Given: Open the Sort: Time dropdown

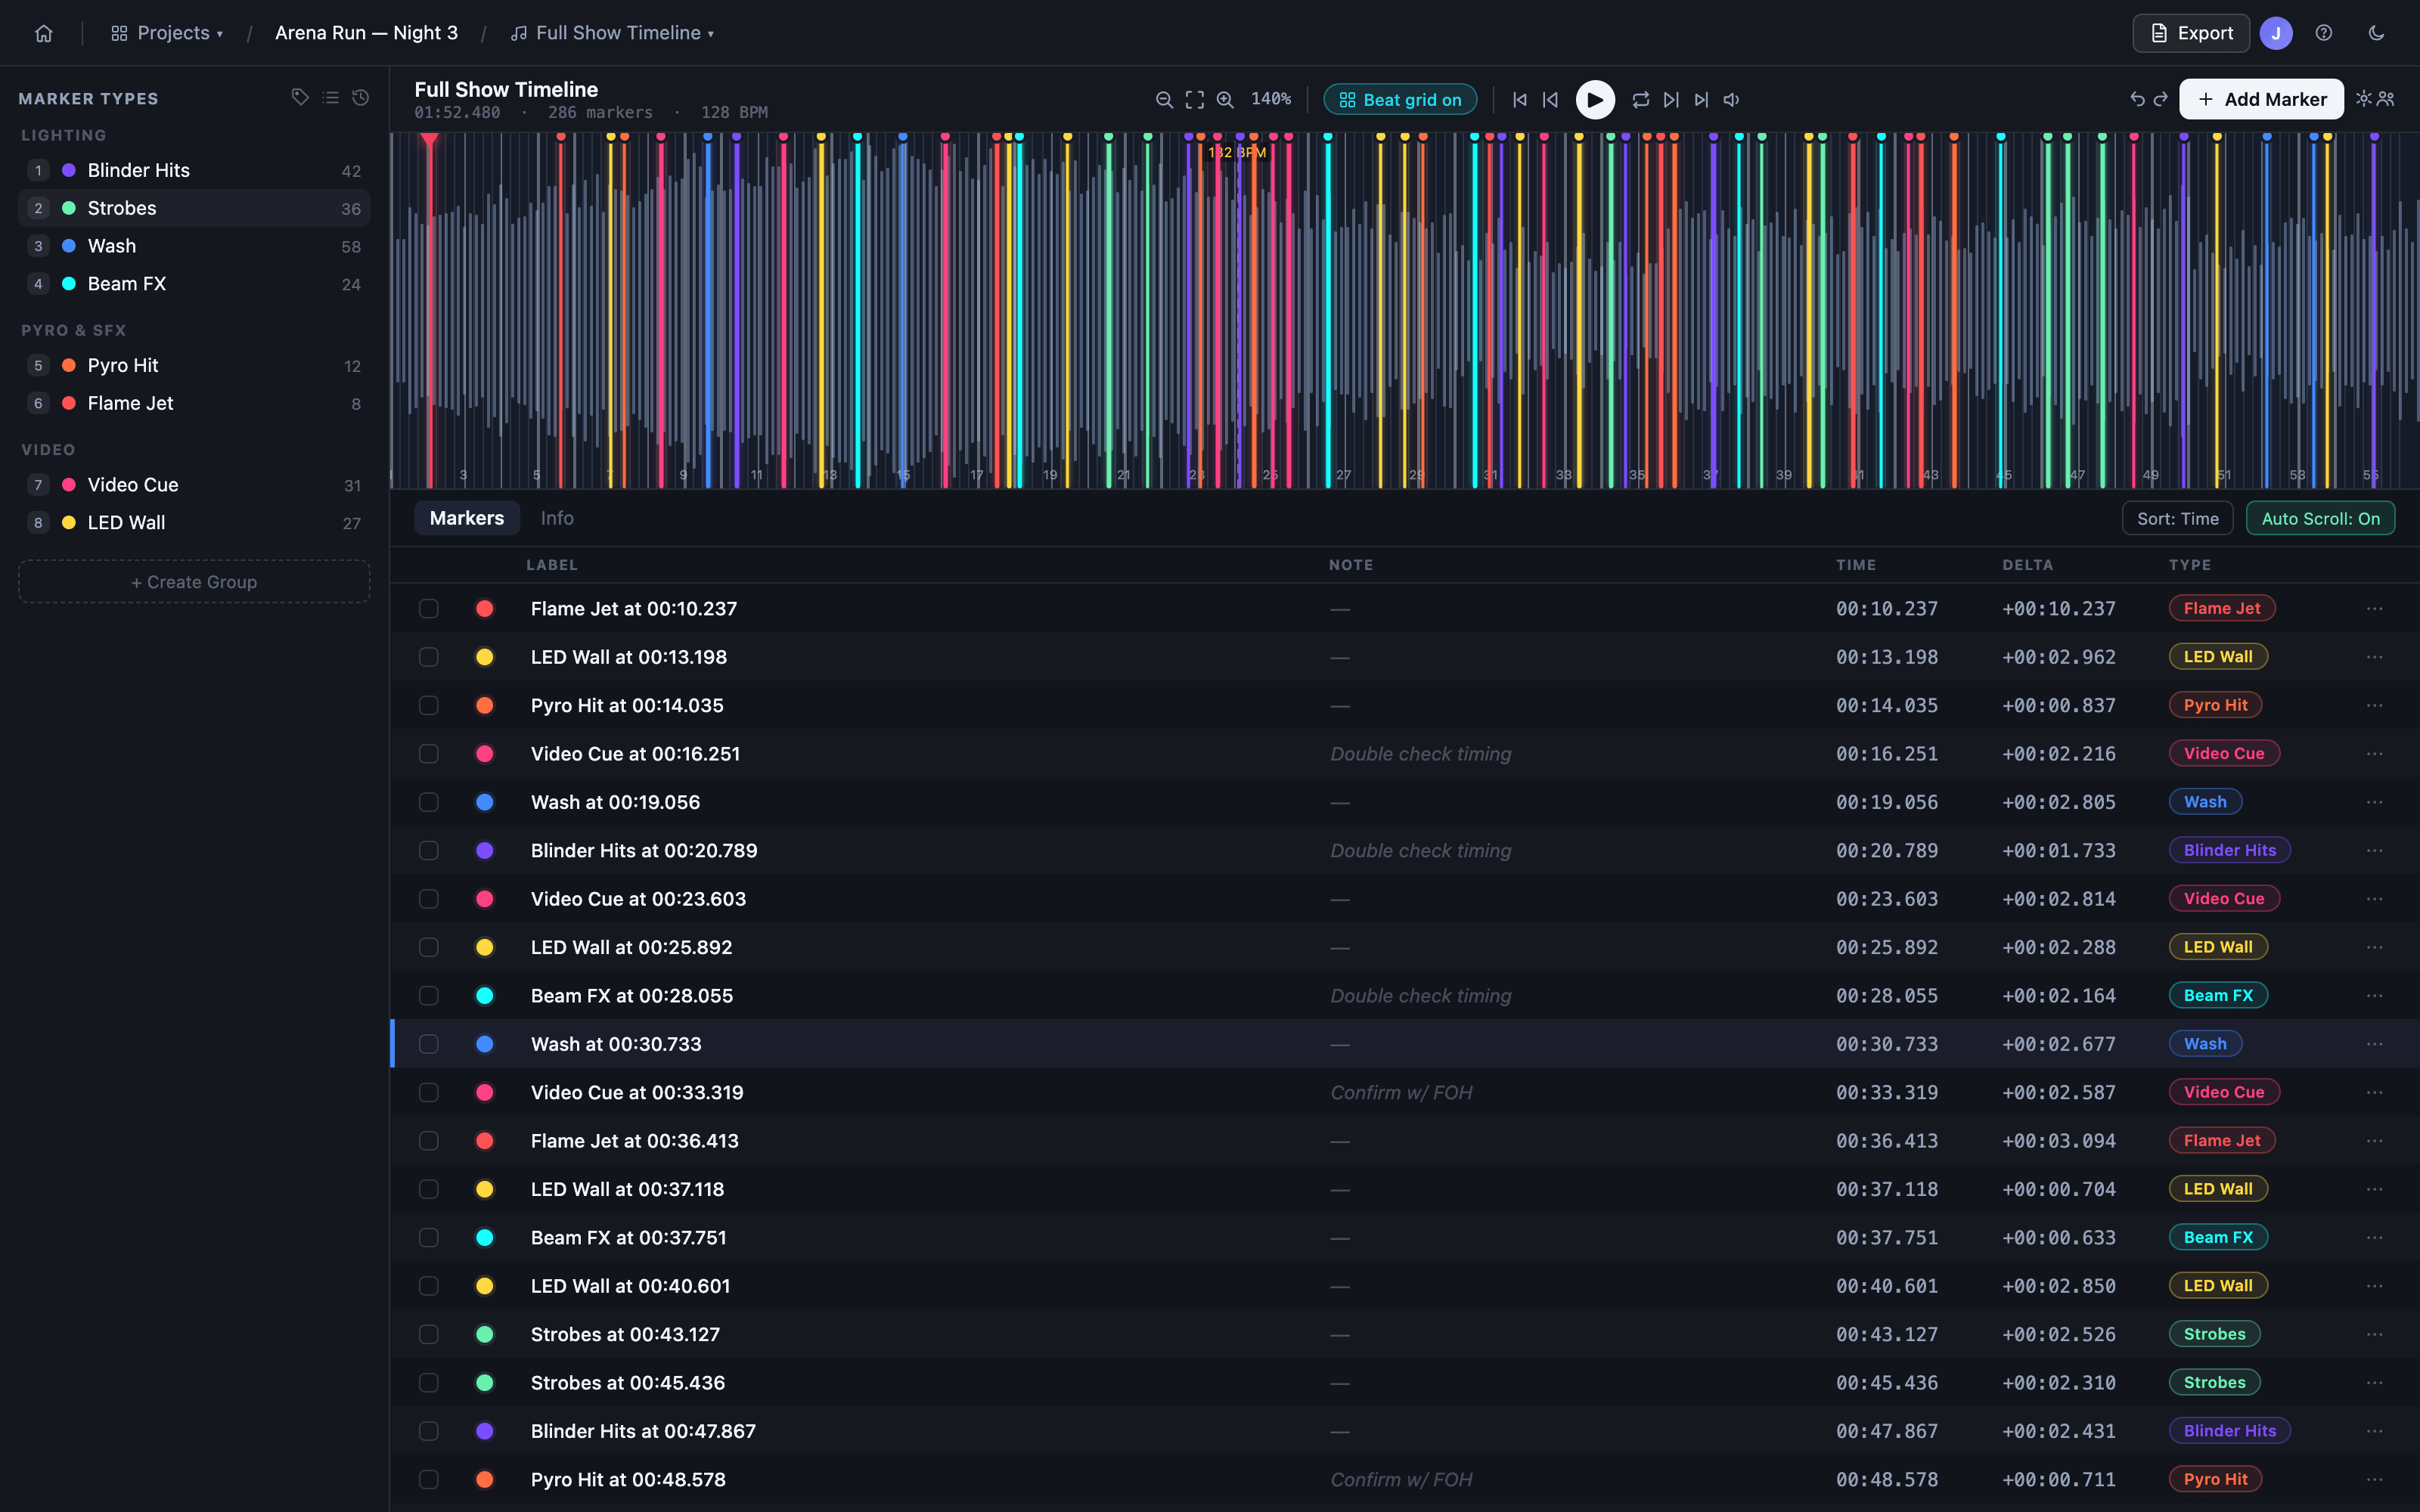Looking at the screenshot, I should click(2177, 518).
